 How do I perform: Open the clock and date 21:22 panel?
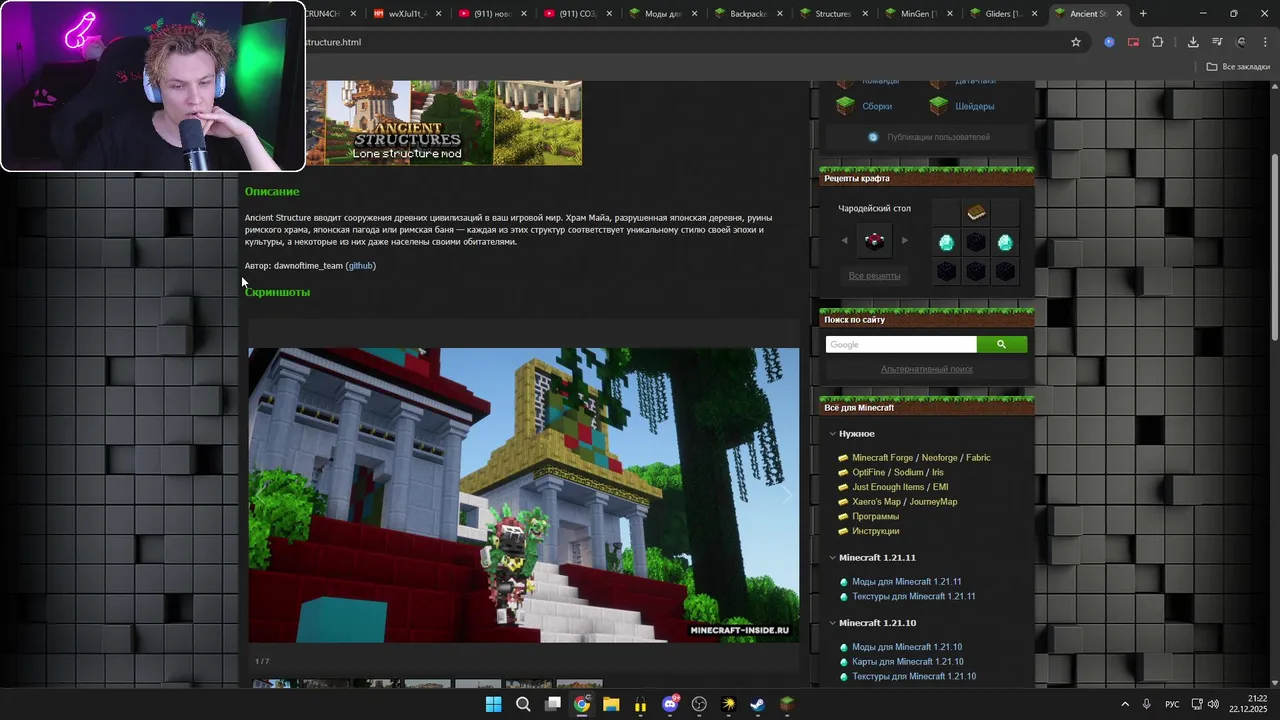click(x=1248, y=704)
